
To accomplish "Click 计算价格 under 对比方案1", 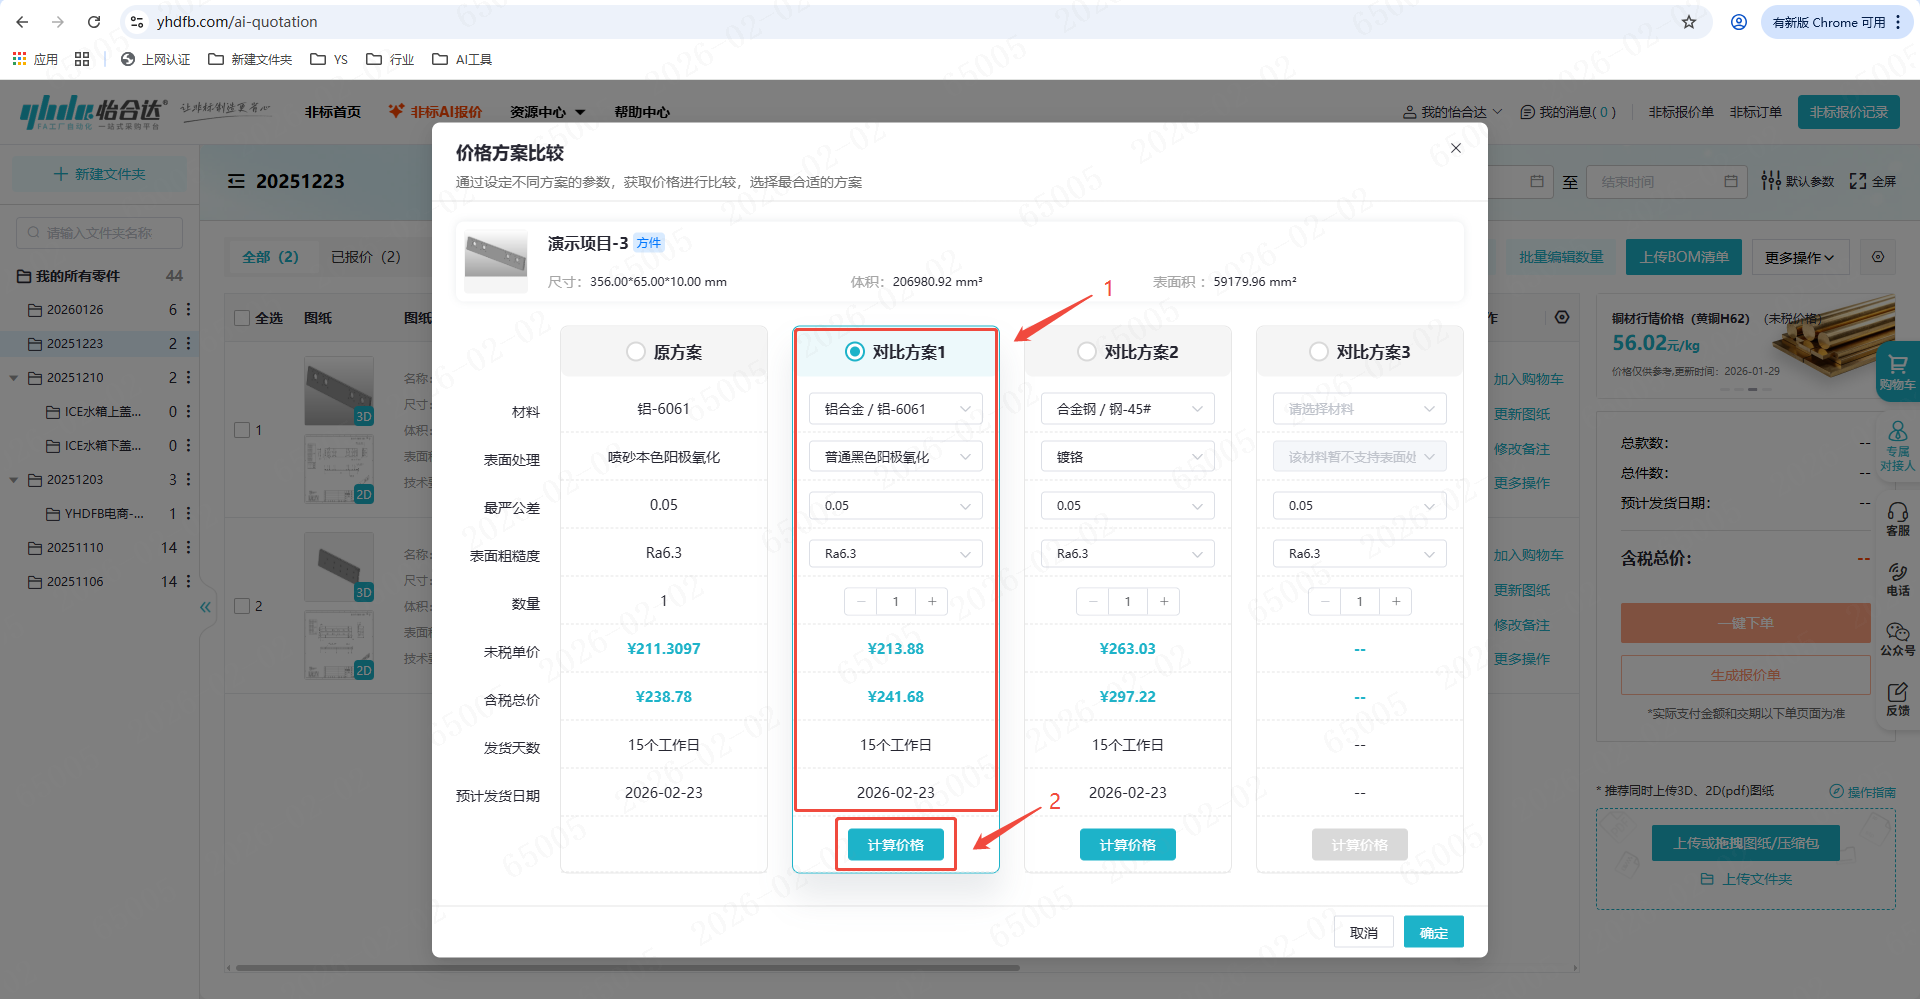I will click(x=896, y=845).
